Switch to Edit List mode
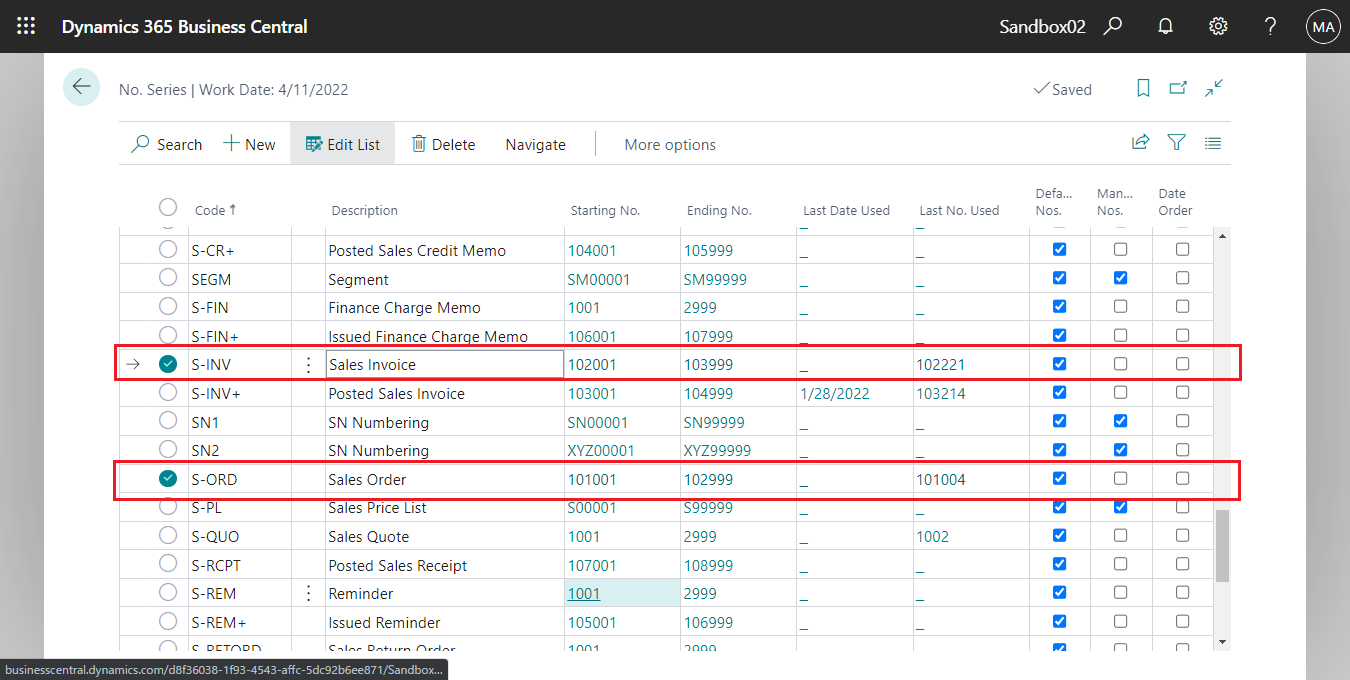The height and width of the screenshot is (680, 1350). coord(342,143)
